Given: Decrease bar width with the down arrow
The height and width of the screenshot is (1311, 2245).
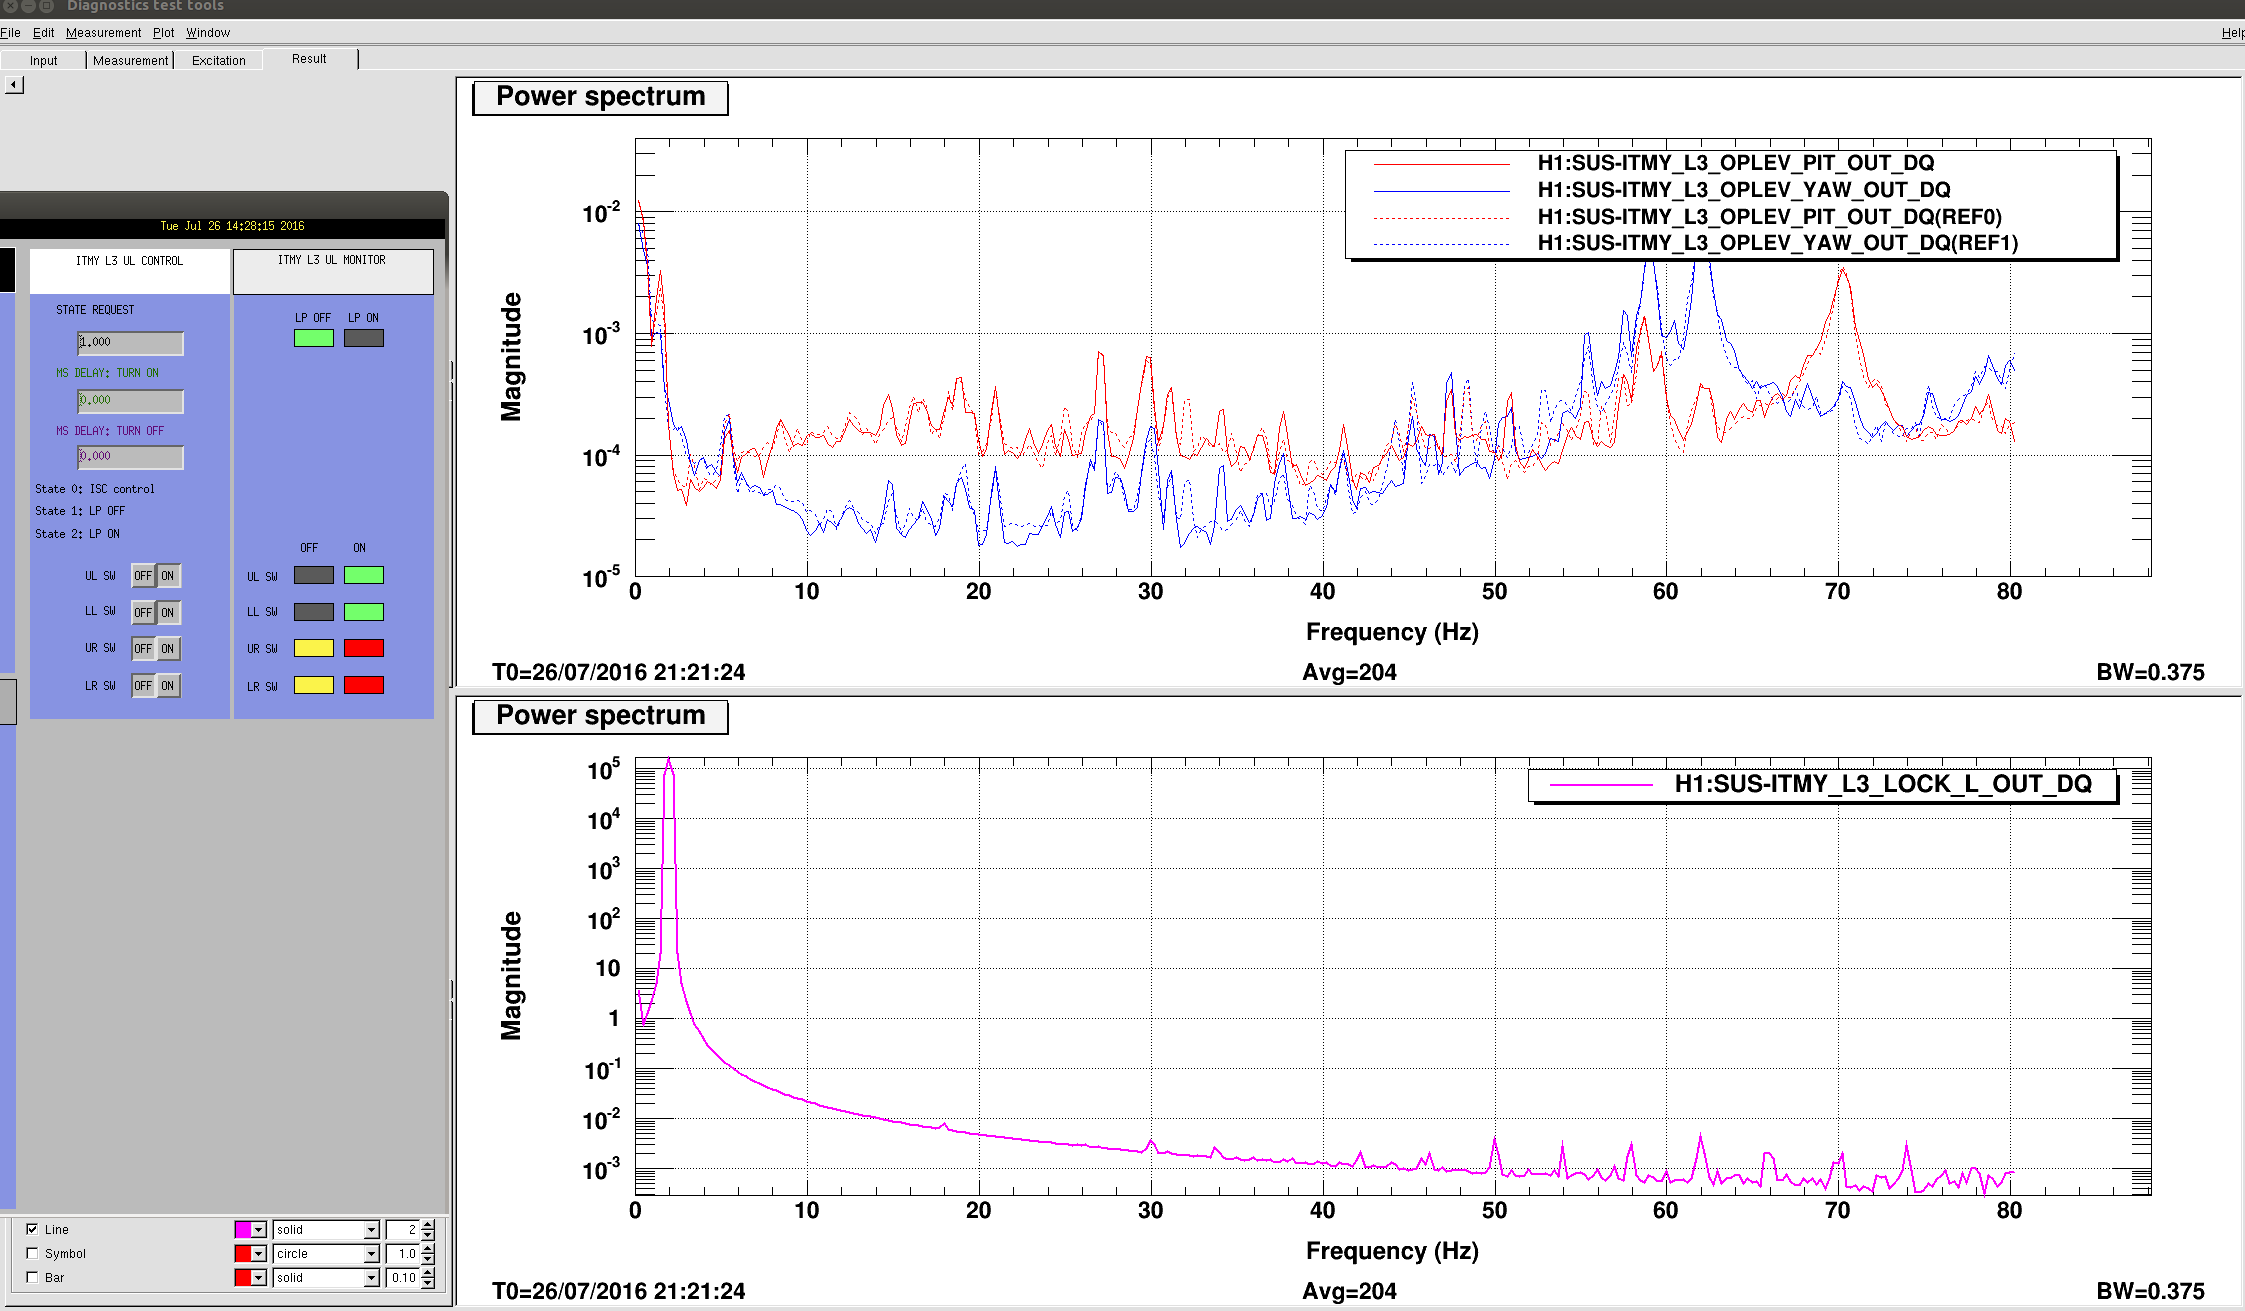Looking at the screenshot, I should (x=428, y=1283).
